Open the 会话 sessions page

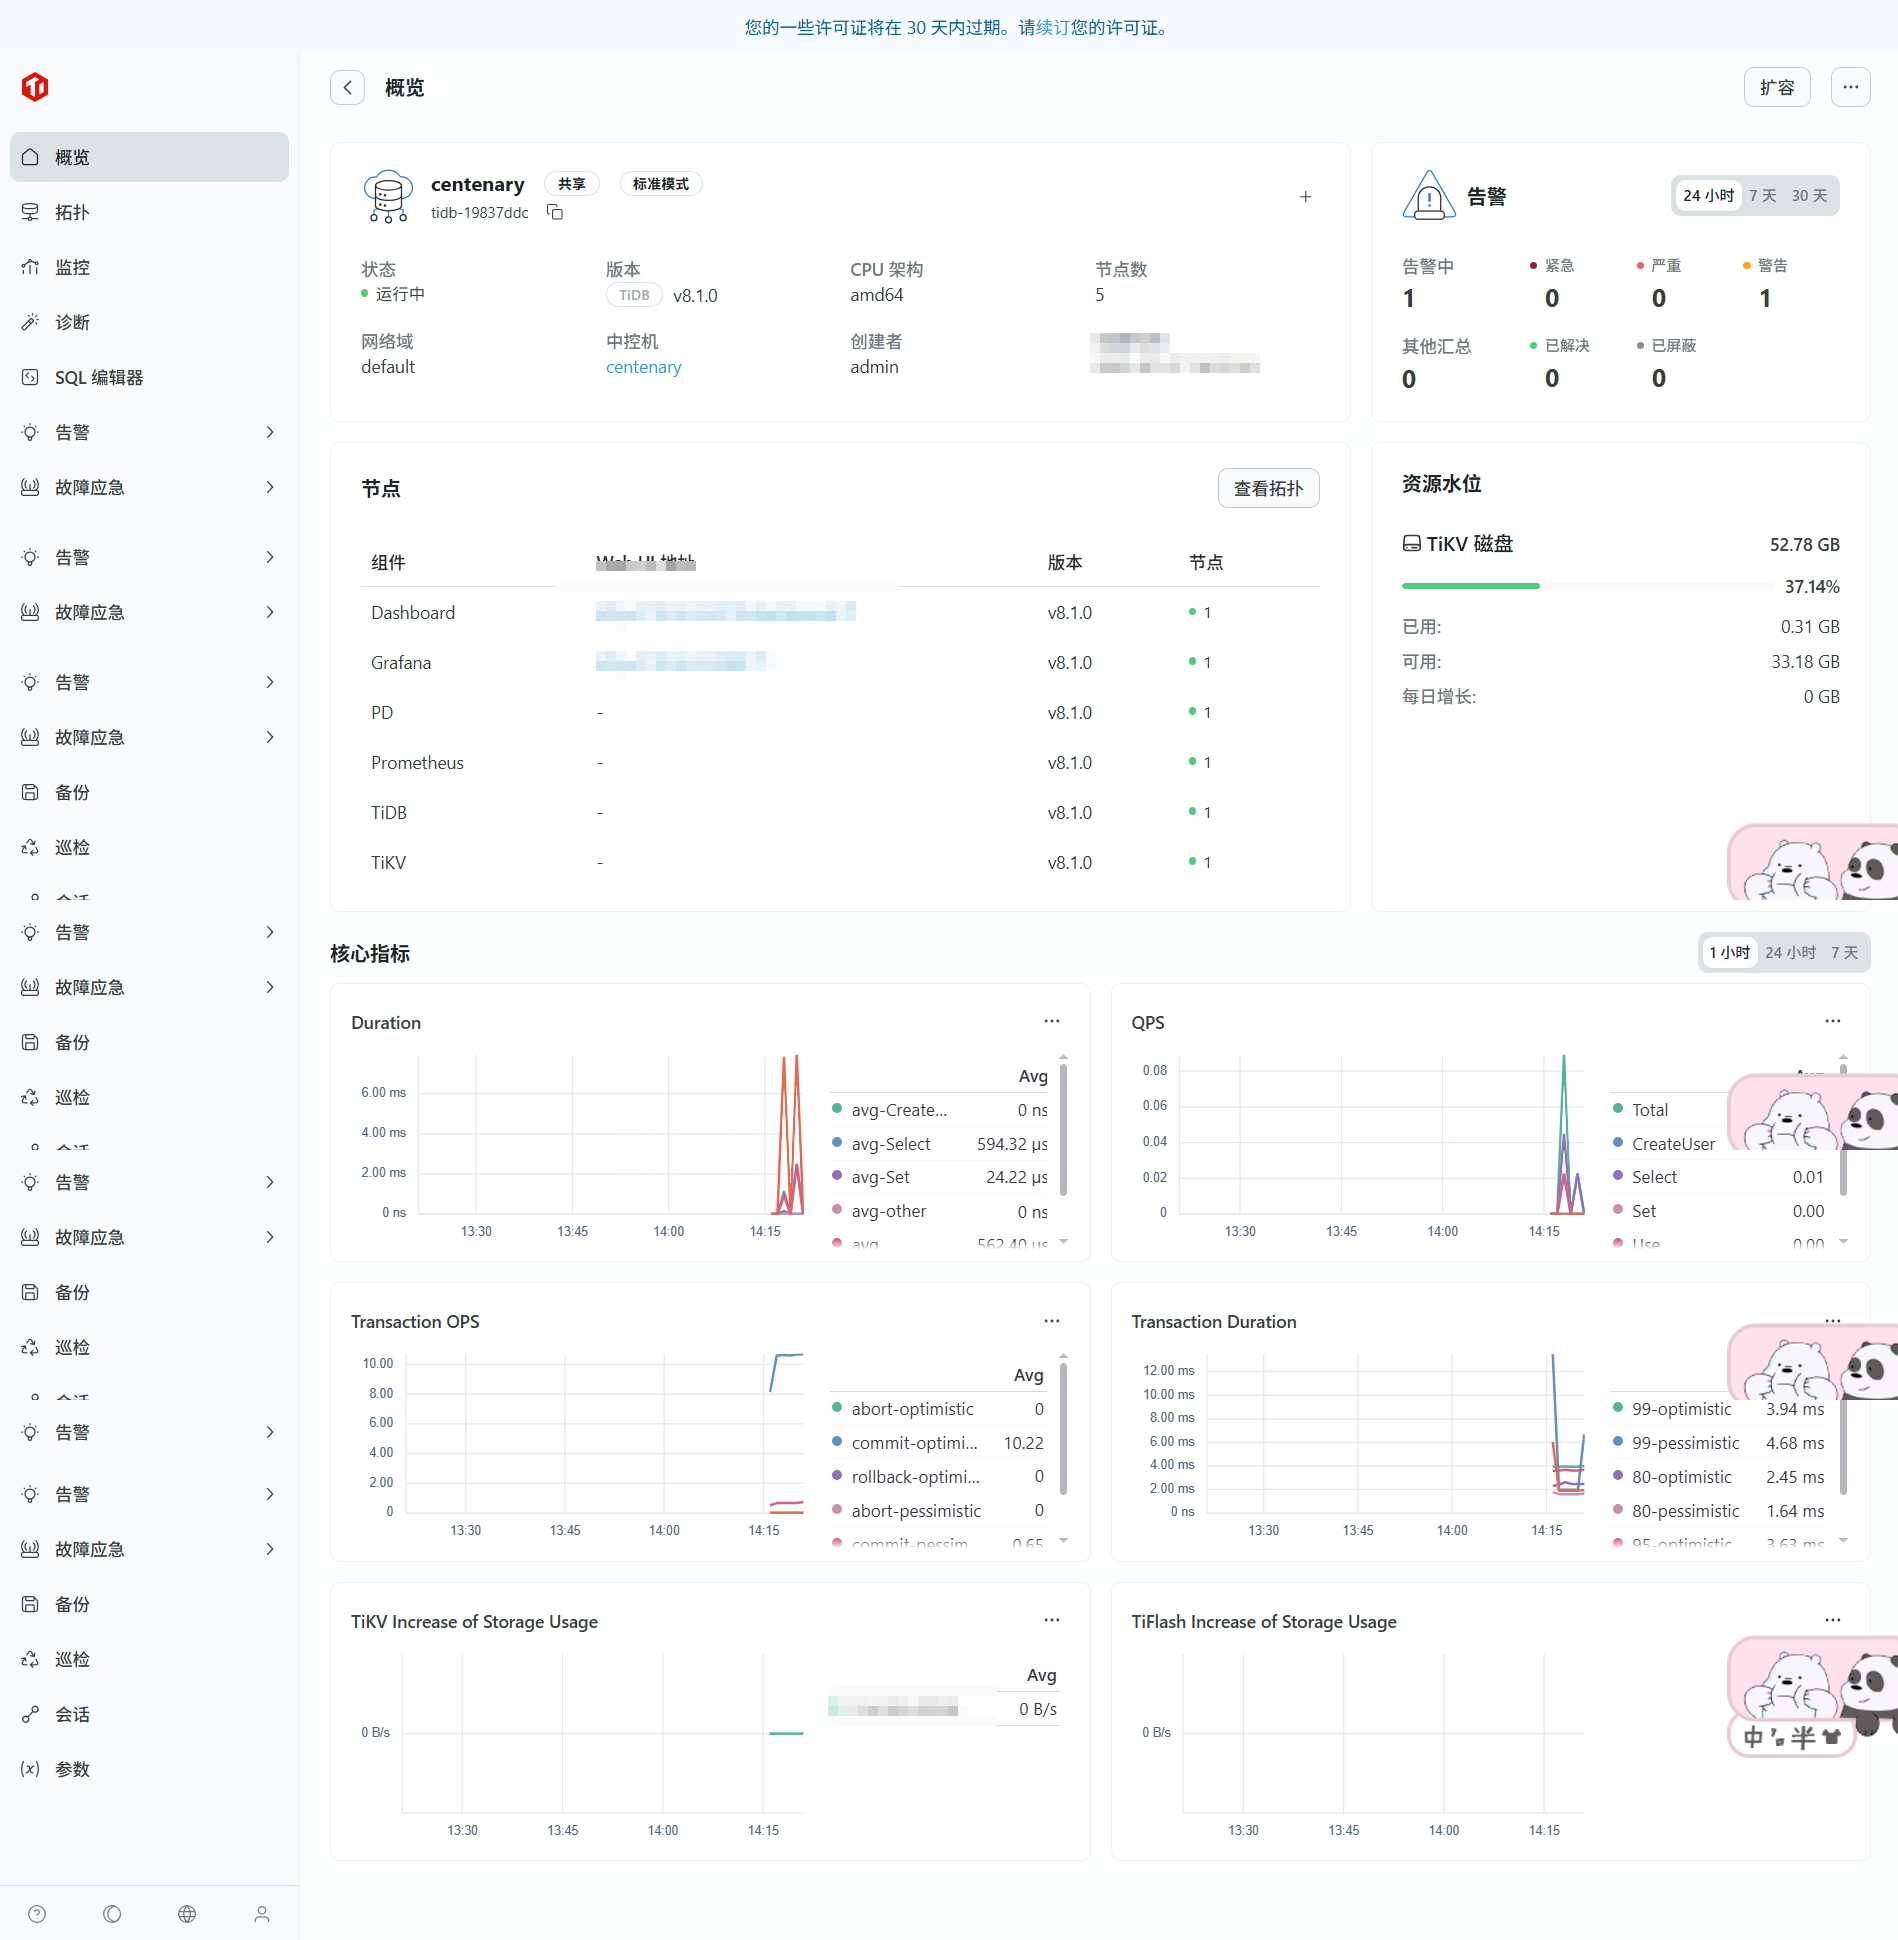click(149, 1714)
